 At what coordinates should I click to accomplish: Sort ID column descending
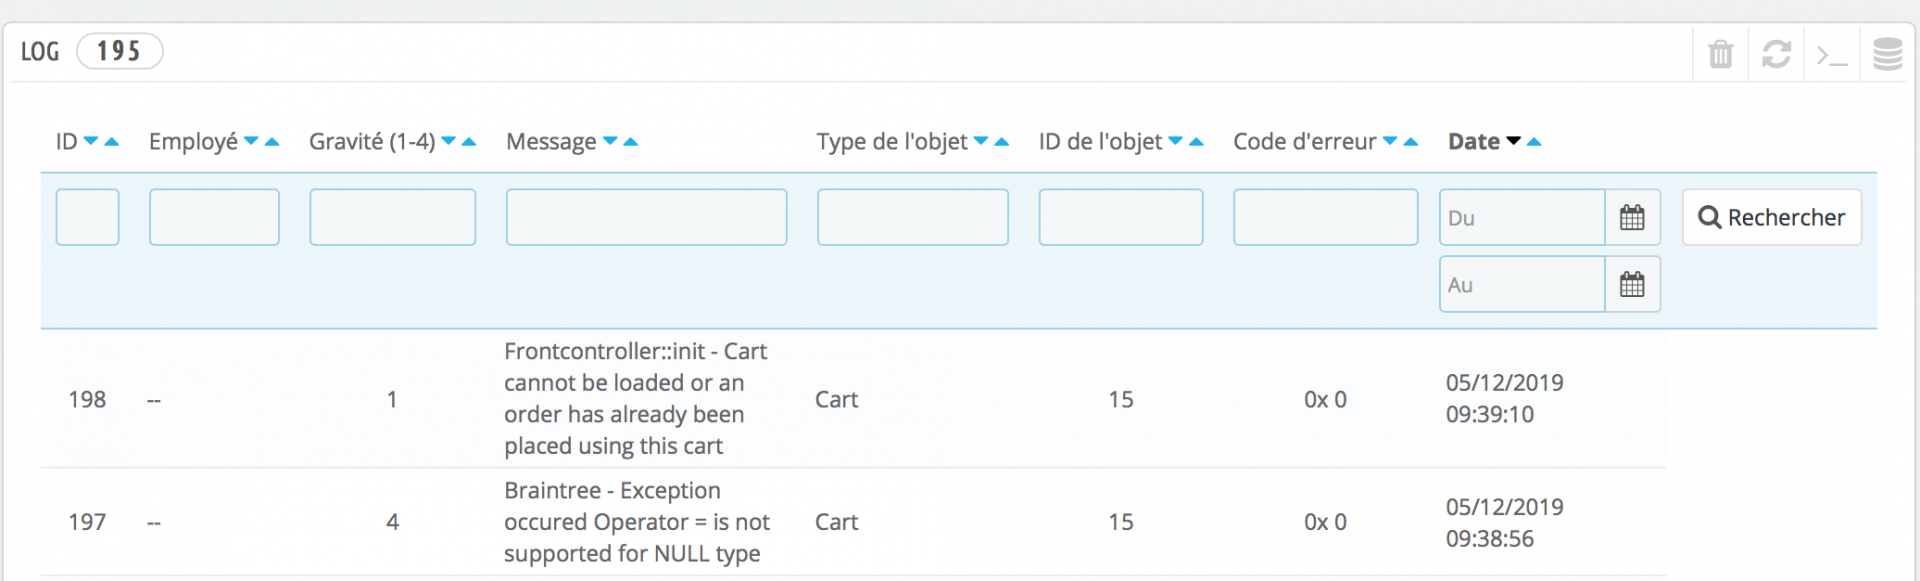click(x=91, y=141)
